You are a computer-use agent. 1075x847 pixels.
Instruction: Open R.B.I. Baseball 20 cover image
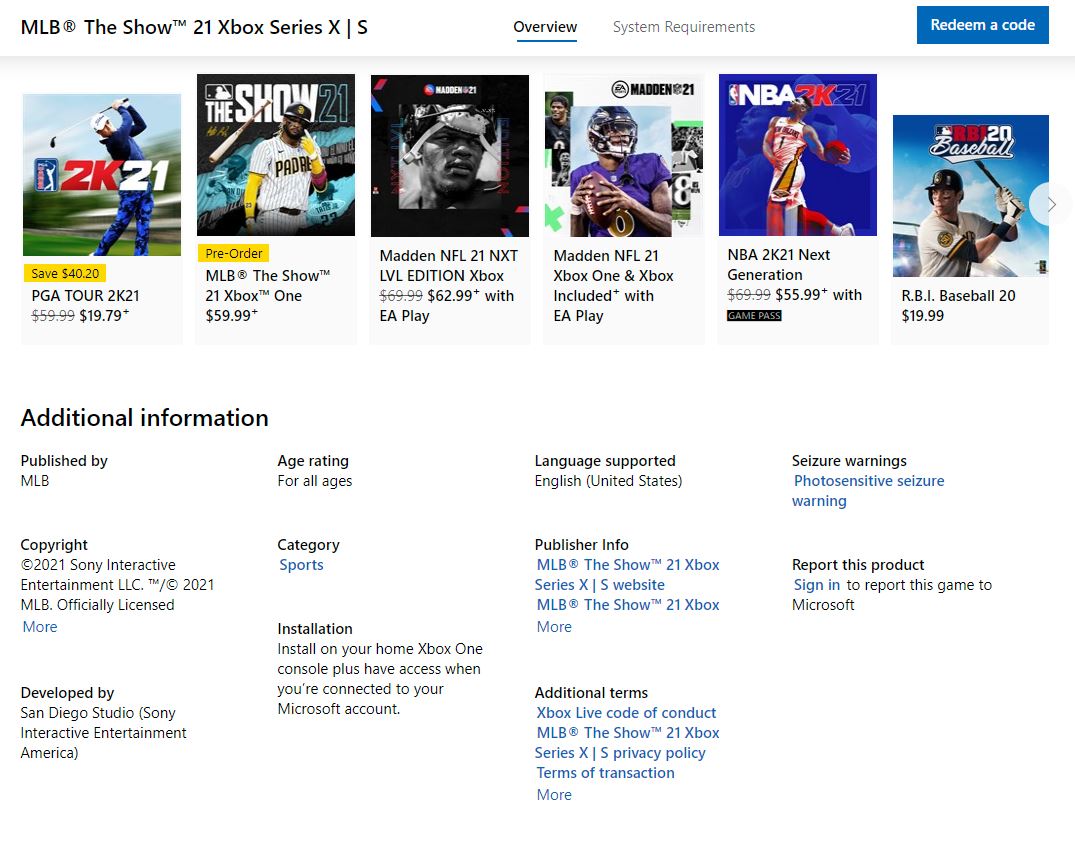(971, 196)
